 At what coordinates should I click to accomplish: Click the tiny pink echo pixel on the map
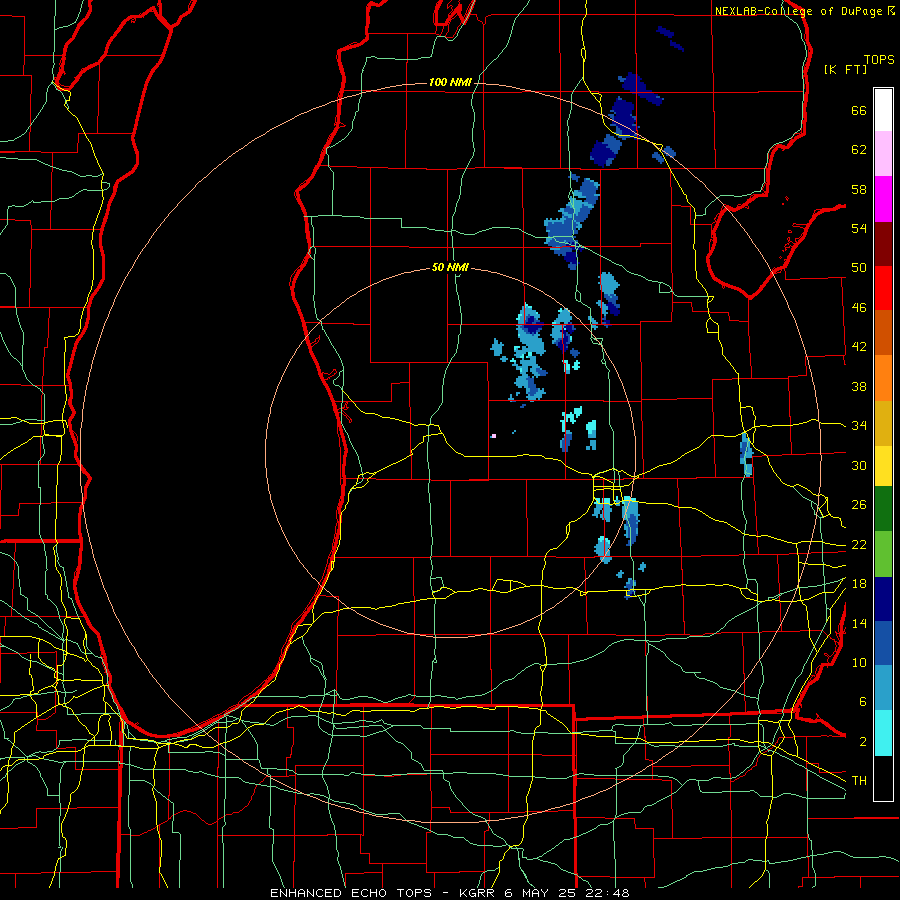pyautogui.click(x=493, y=436)
